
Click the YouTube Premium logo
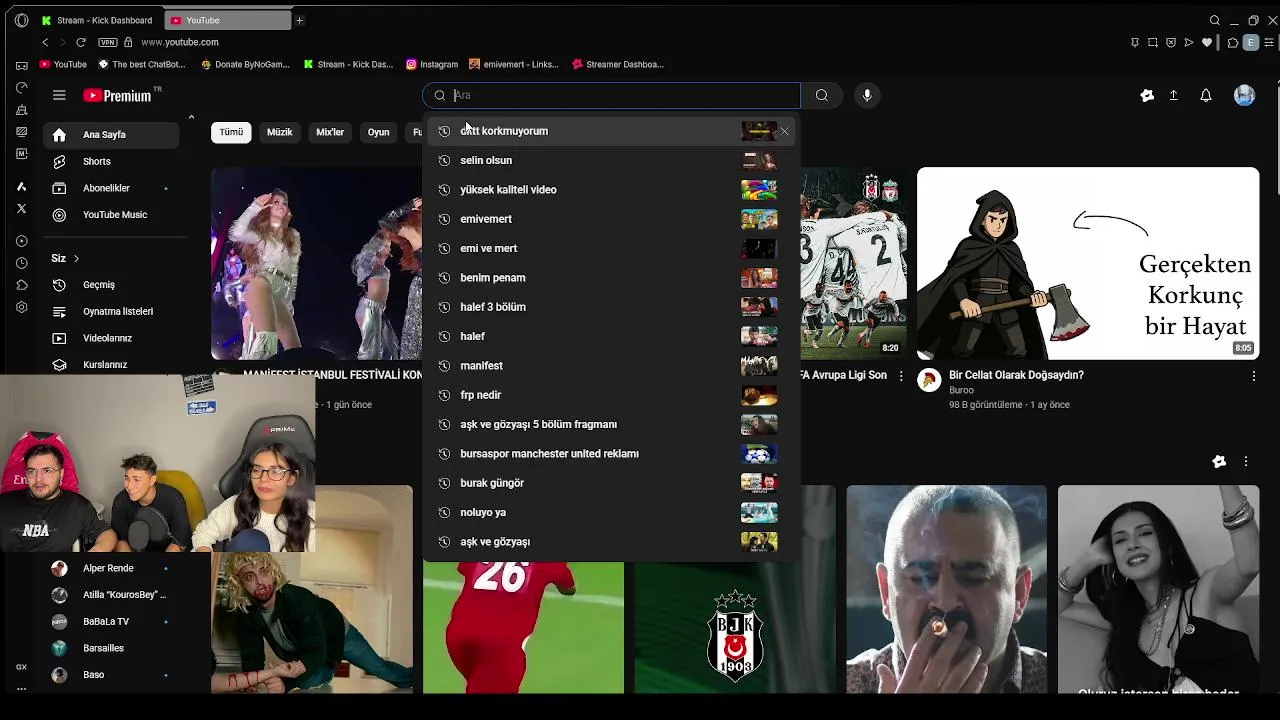click(x=117, y=95)
